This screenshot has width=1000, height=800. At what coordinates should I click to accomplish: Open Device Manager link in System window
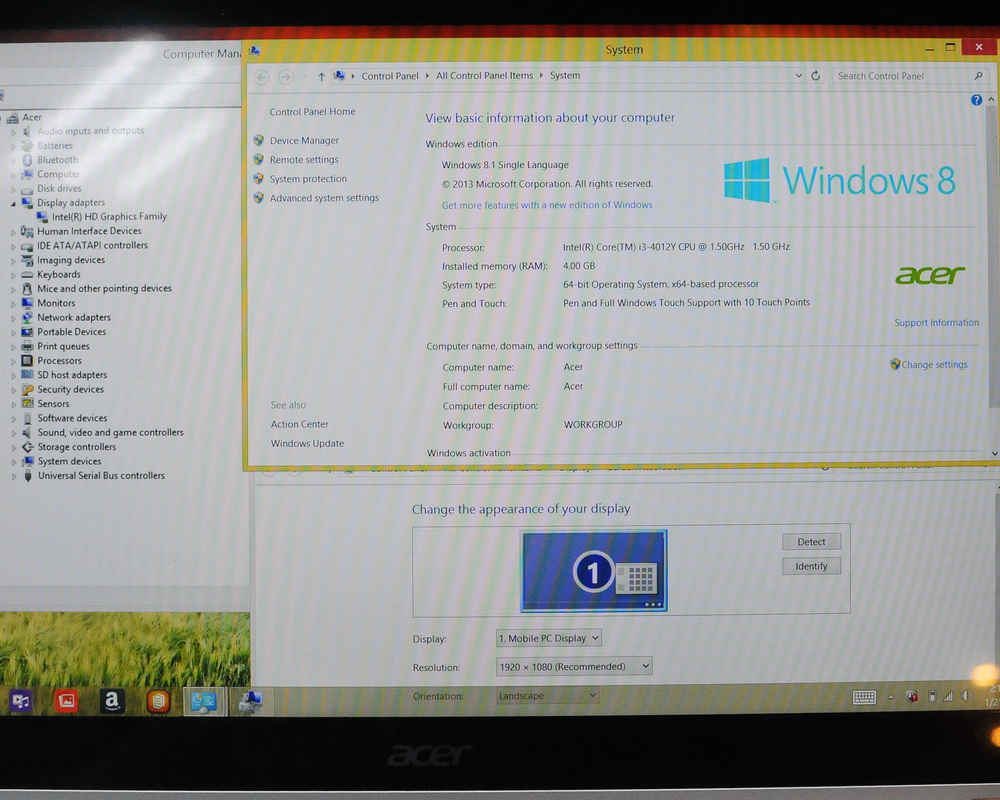(304, 140)
